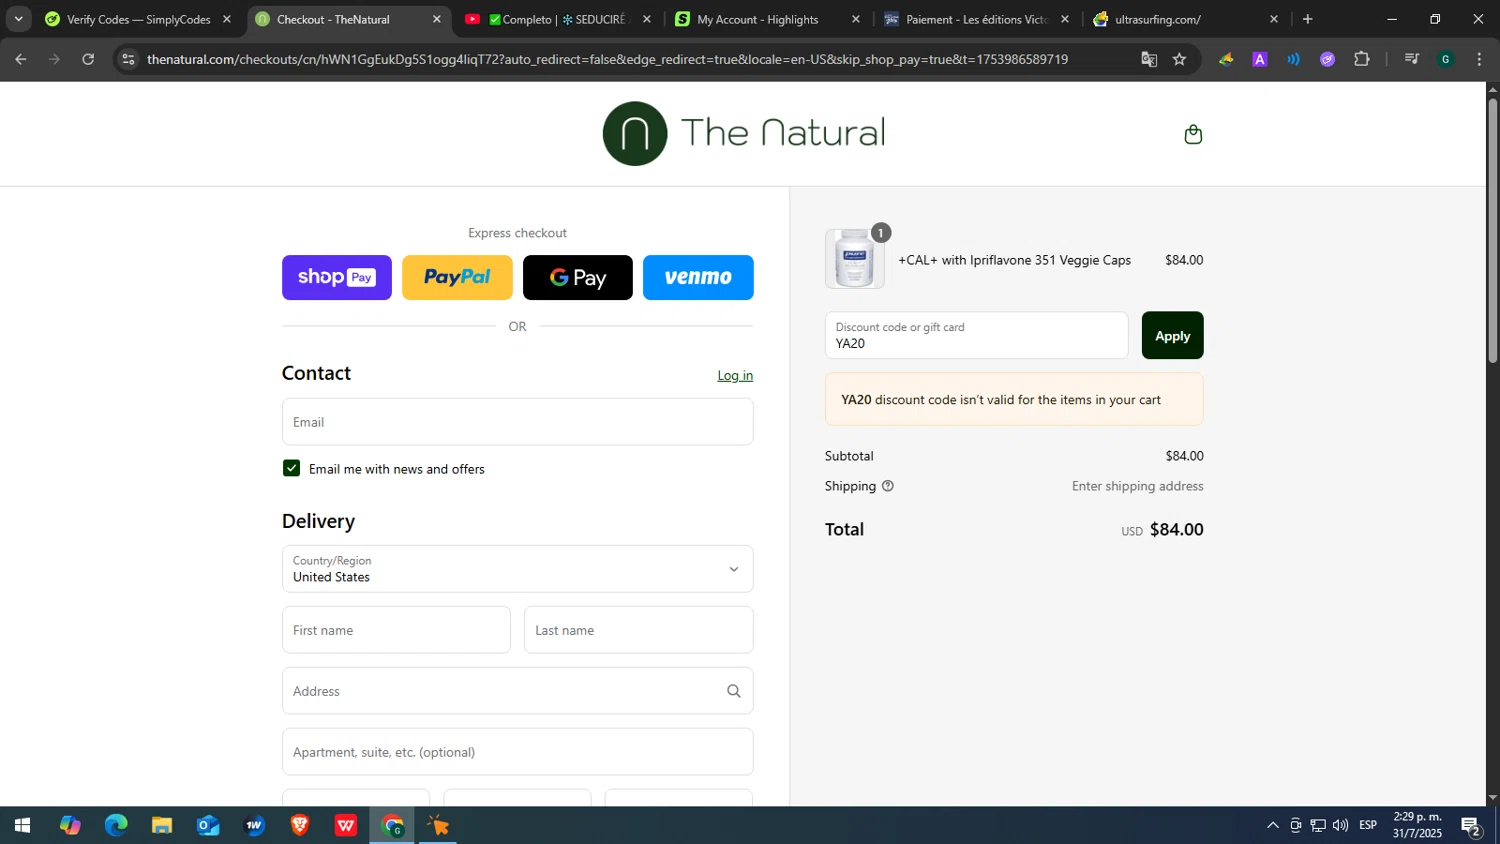Focus the Address input field
Image resolution: width=1500 pixels, height=844 pixels.
pyautogui.click(x=518, y=691)
